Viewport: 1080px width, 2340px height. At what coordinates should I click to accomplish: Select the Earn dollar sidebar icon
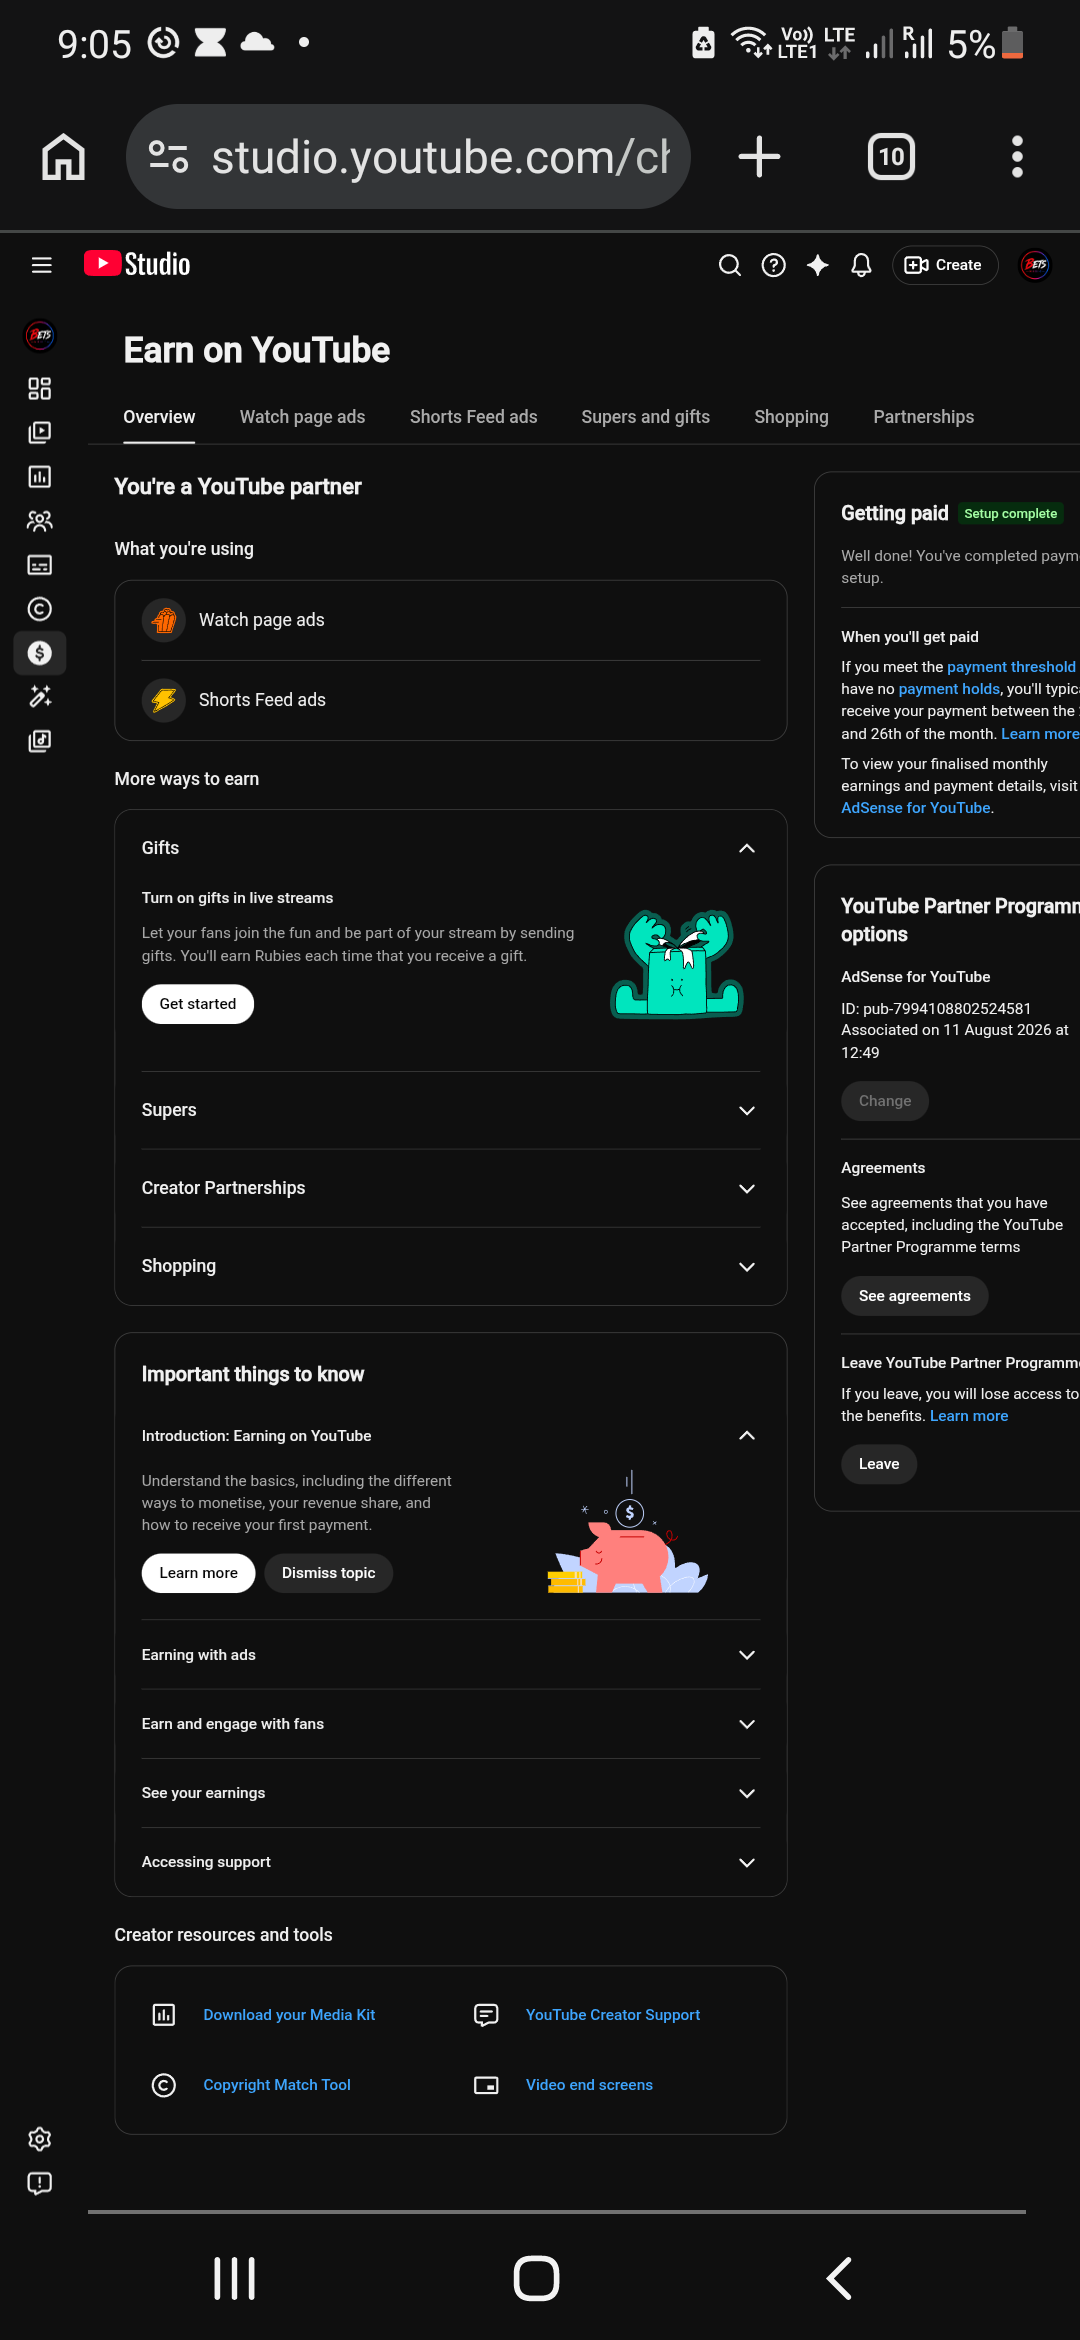40,653
